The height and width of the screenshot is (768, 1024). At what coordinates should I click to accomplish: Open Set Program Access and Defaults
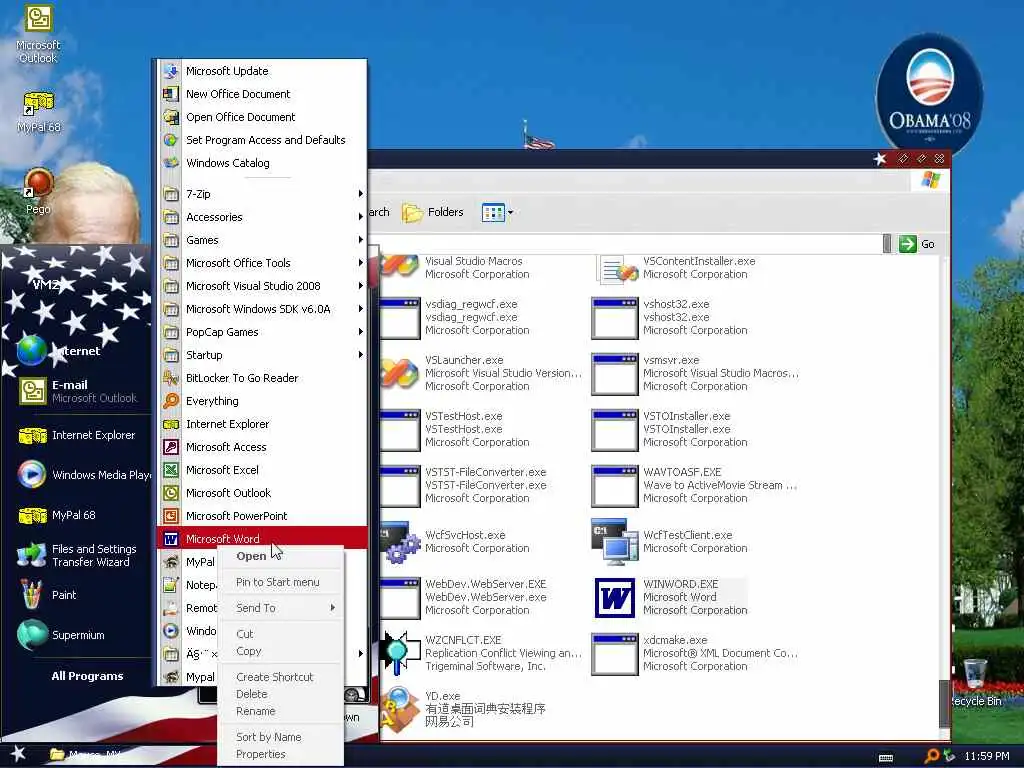pyautogui.click(x=261, y=140)
